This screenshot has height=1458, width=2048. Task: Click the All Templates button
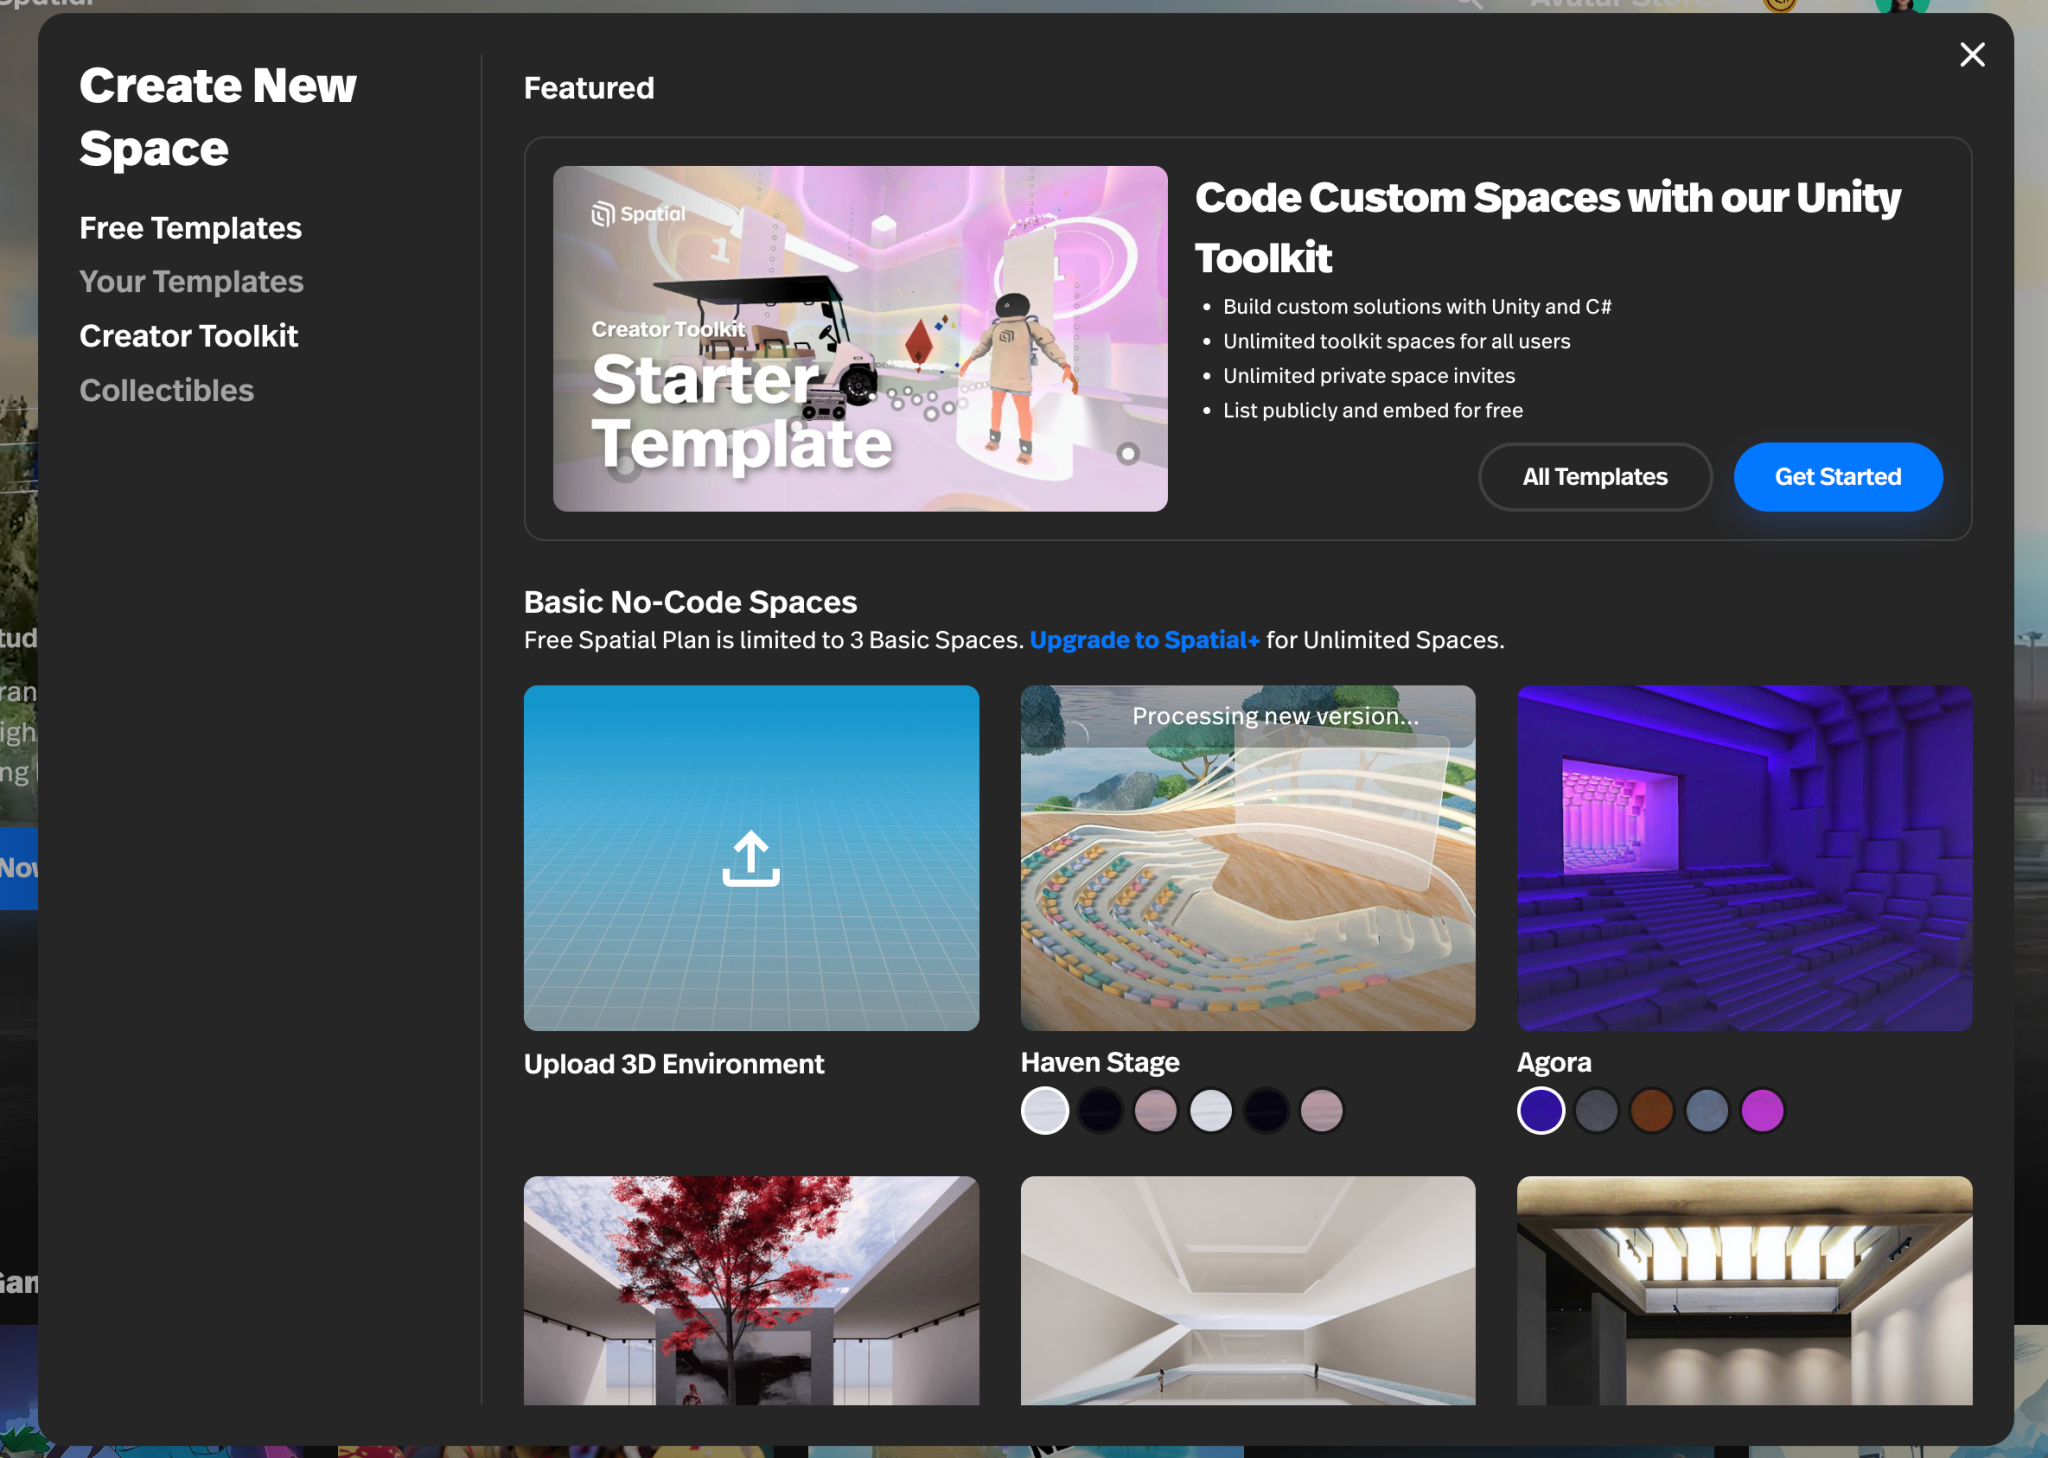(x=1594, y=477)
